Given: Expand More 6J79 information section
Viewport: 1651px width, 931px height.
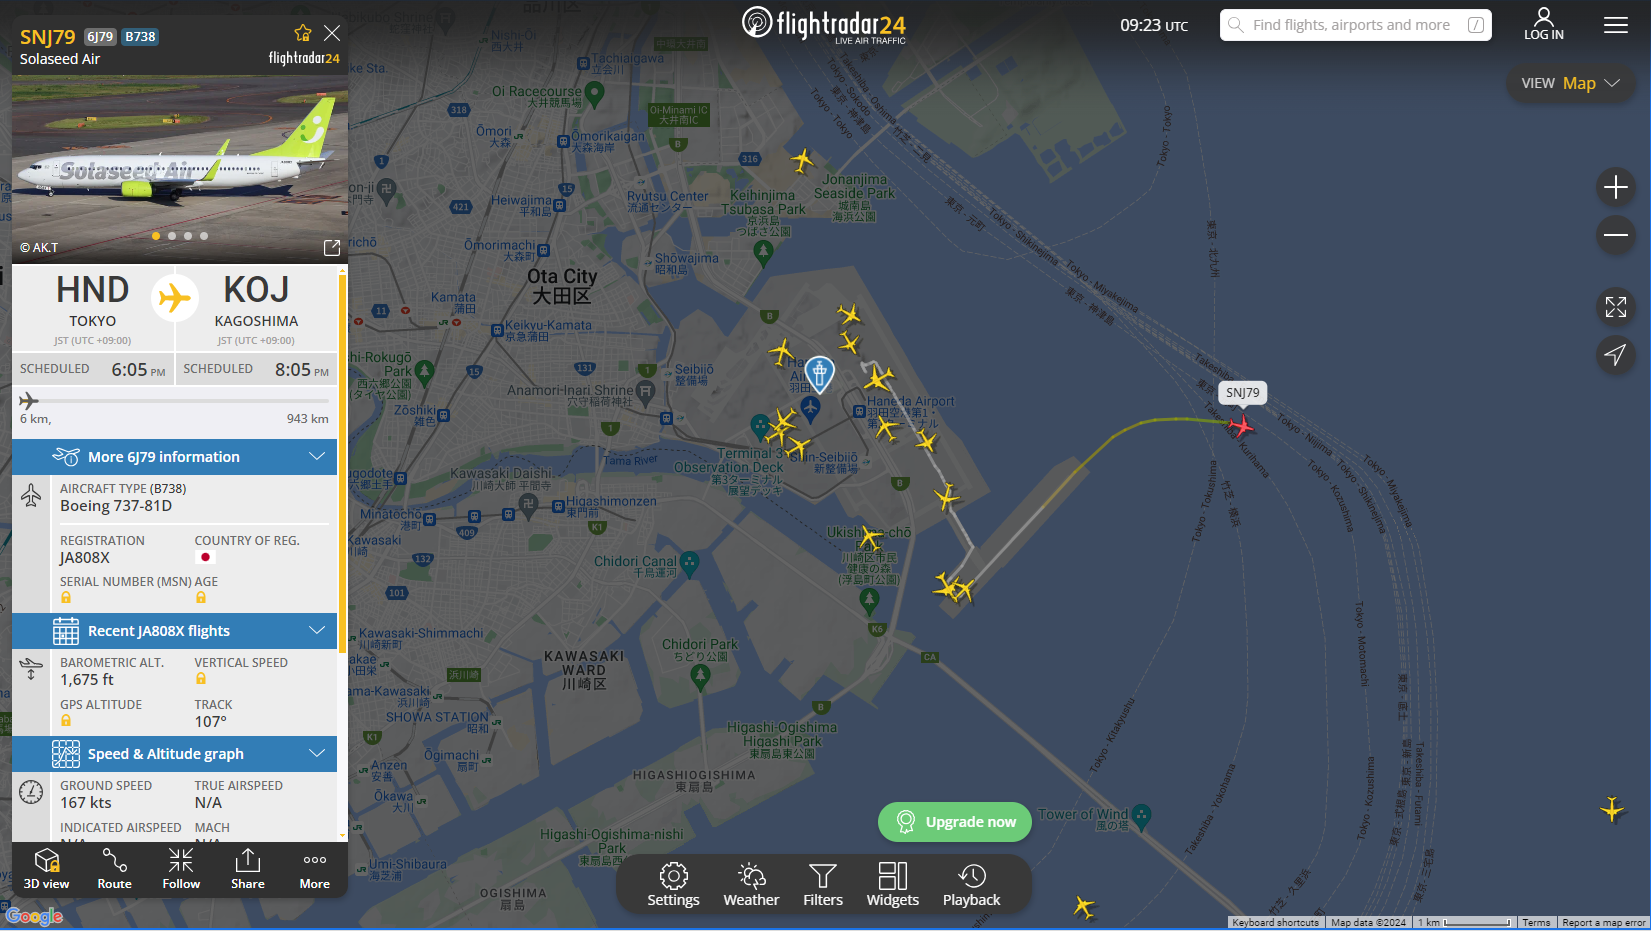Looking at the screenshot, I should (174, 457).
